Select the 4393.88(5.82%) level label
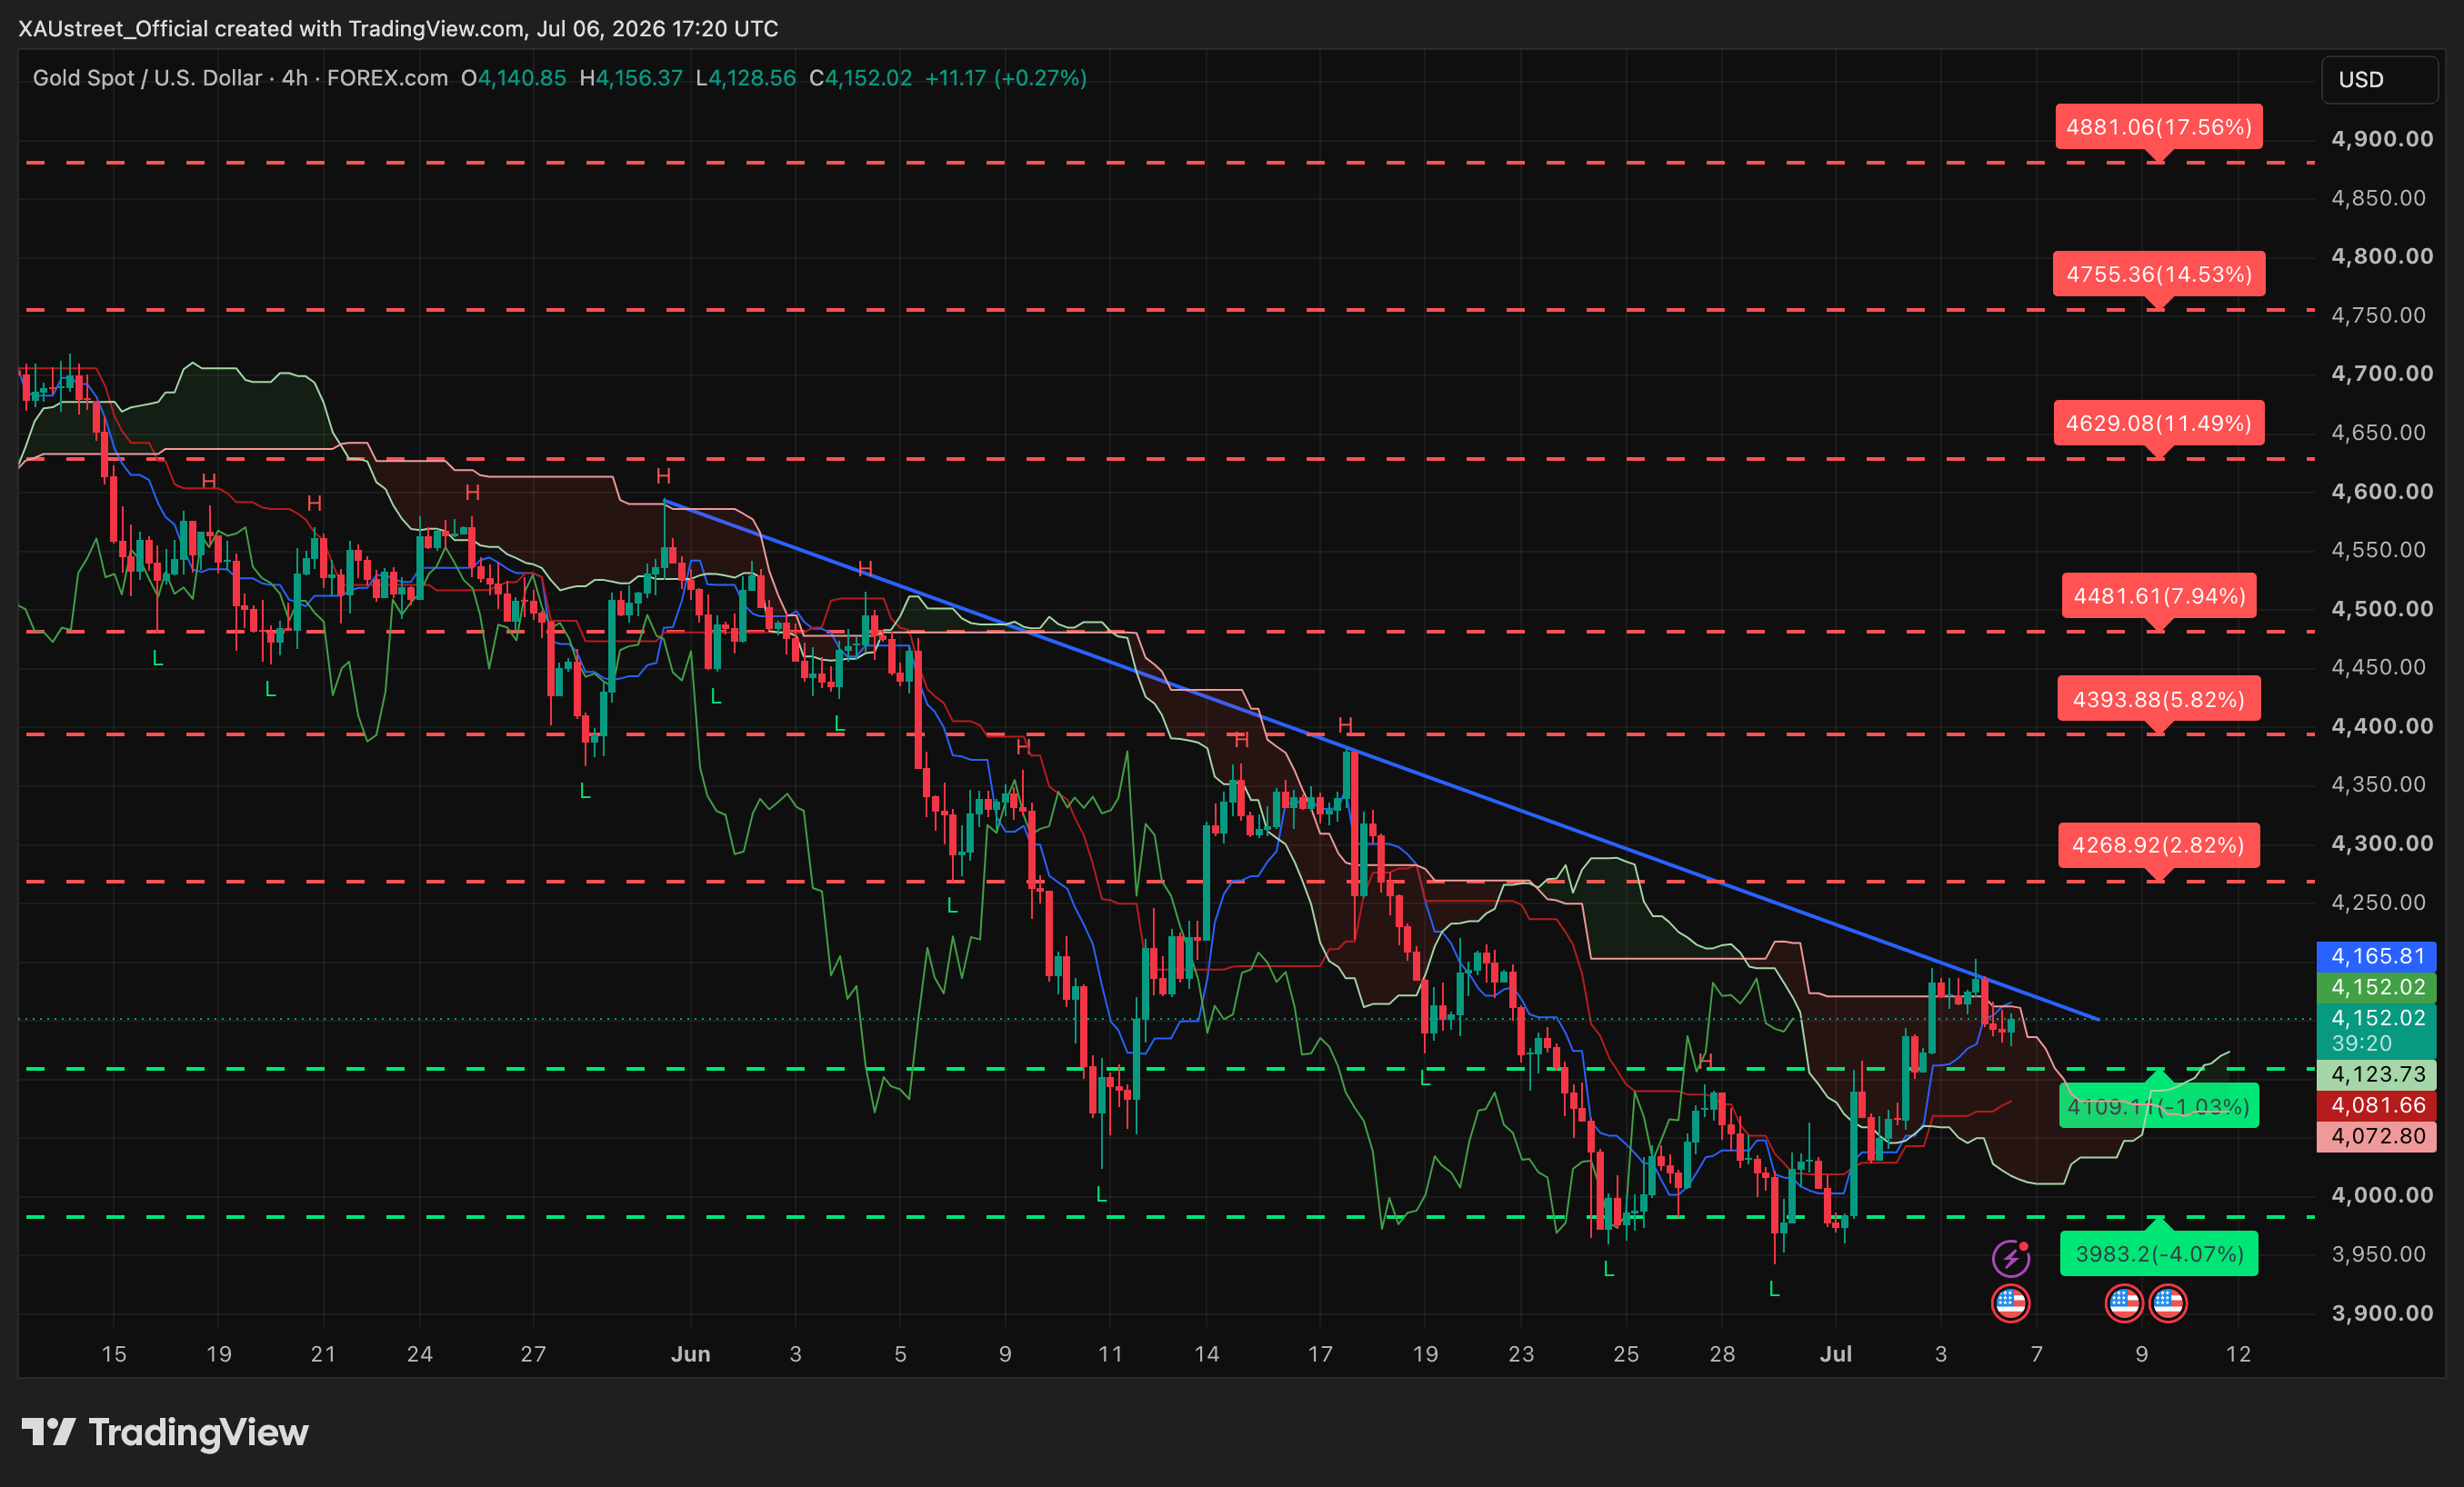 [x=2158, y=699]
